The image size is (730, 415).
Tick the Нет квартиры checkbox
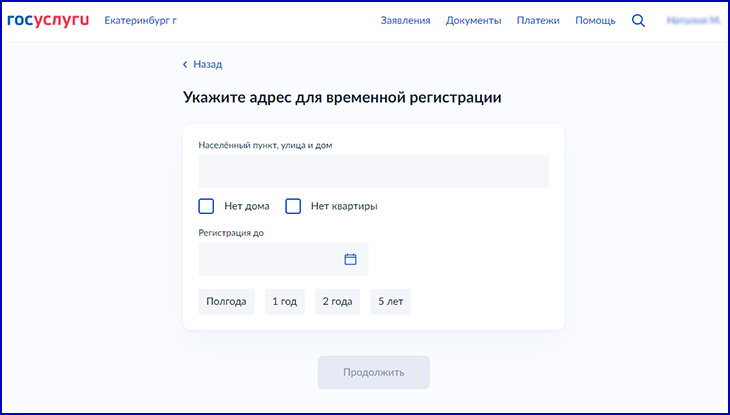[293, 206]
